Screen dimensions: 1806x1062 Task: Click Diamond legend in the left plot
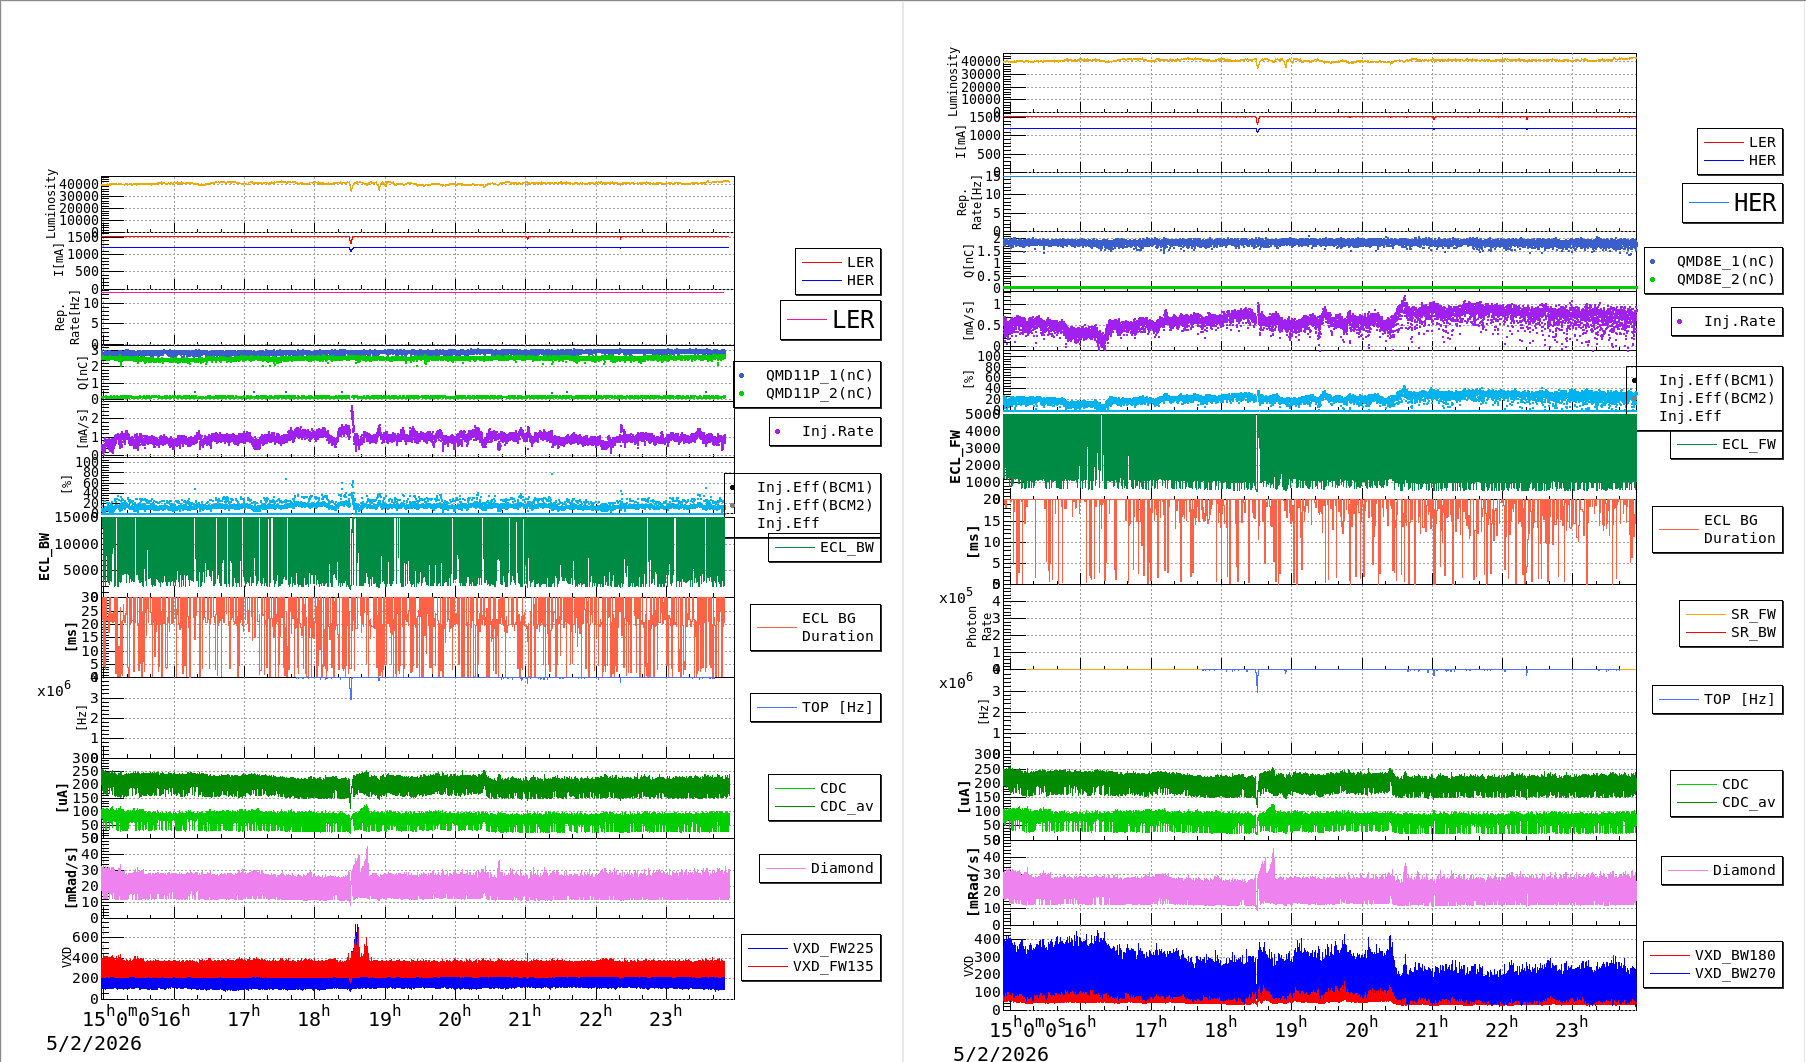pos(820,868)
